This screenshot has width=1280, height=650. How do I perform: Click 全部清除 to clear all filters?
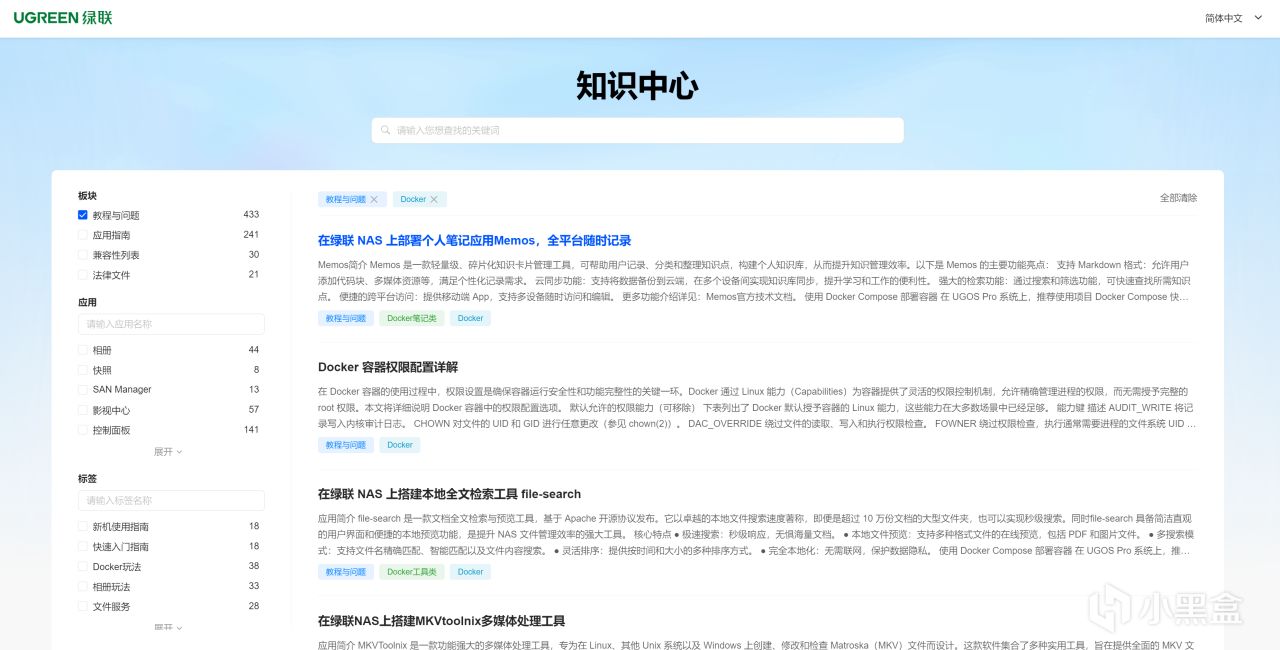coord(1178,198)
